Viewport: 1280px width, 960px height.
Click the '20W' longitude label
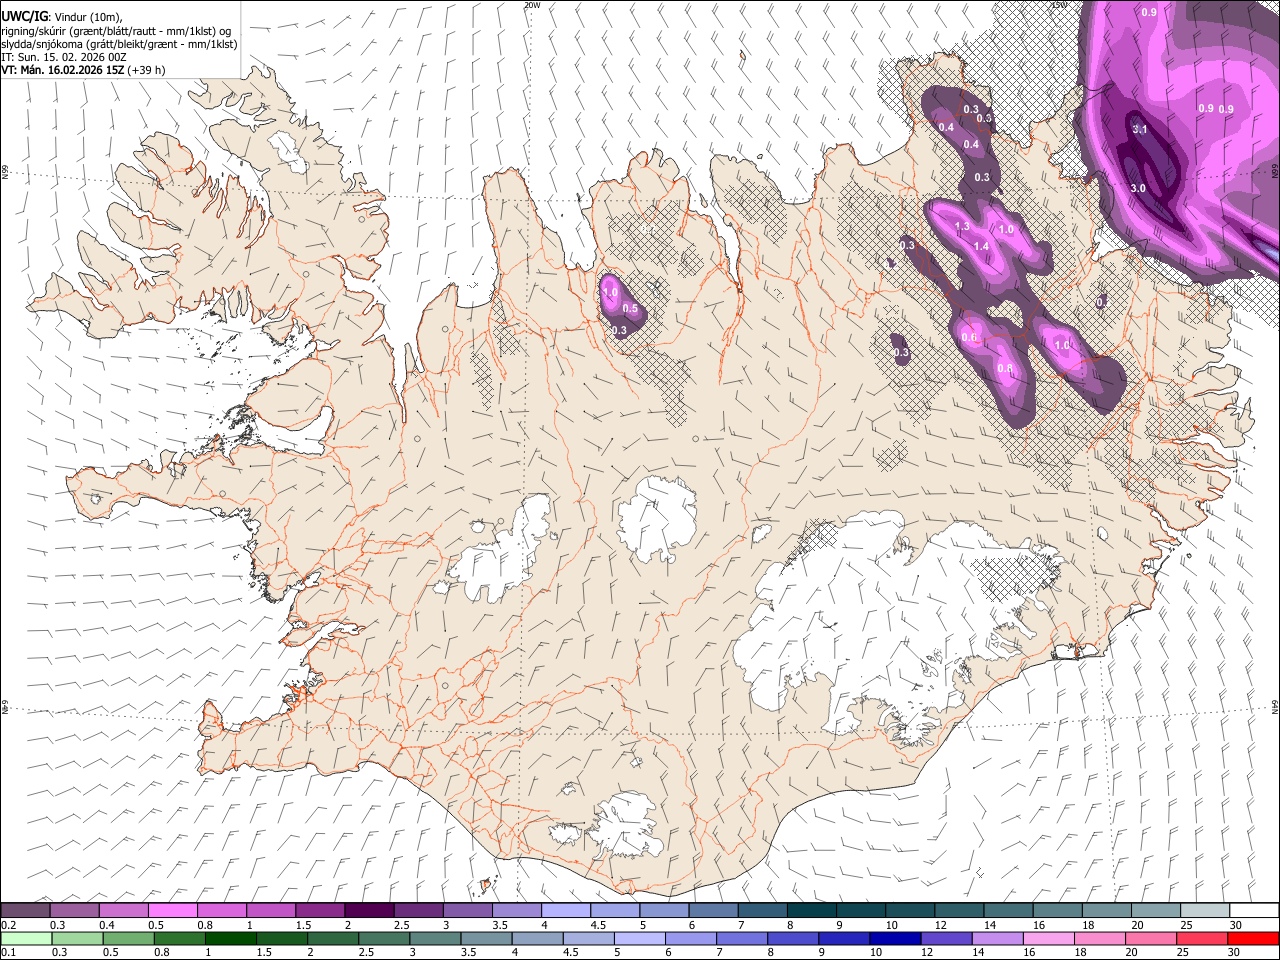532,5
